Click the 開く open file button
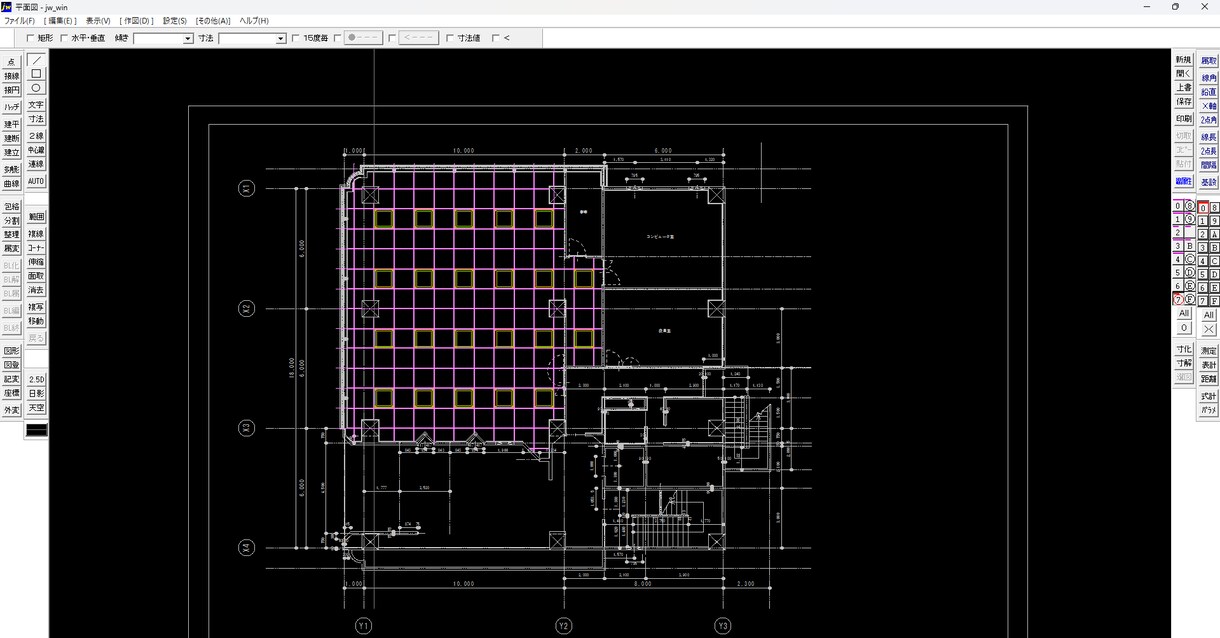Screen dimensions: 1220x638 [1183, 74]
